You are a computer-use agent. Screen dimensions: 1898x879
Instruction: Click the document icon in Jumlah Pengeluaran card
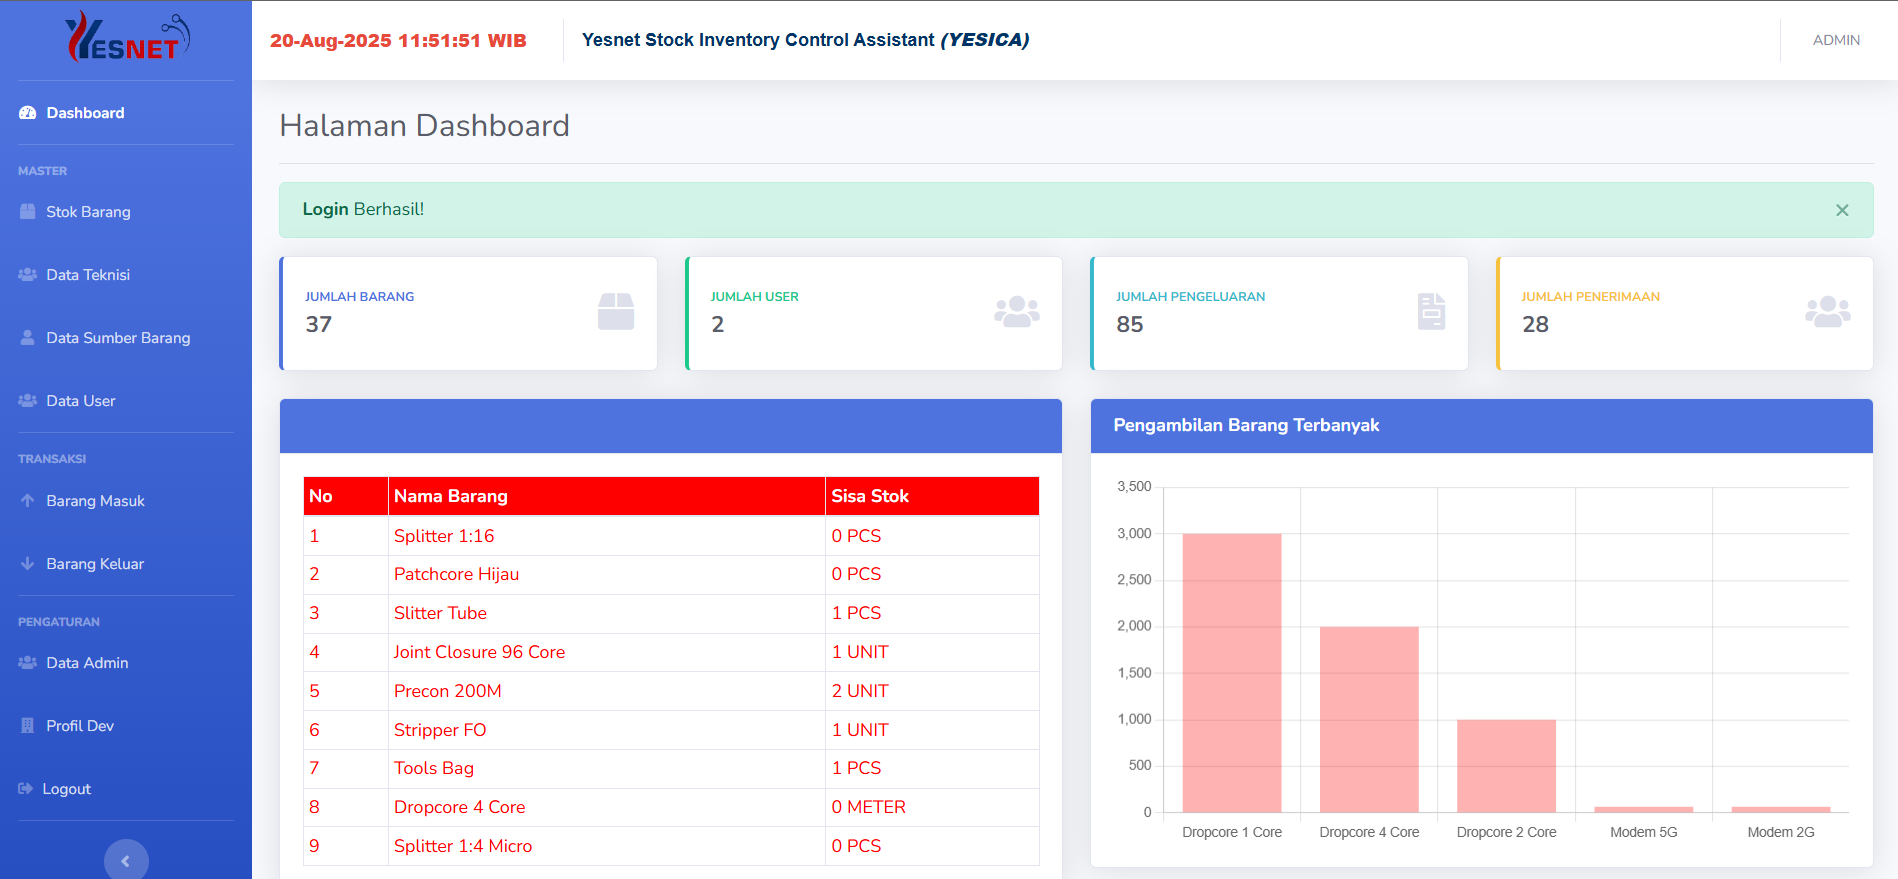(x=1431, y=311)
